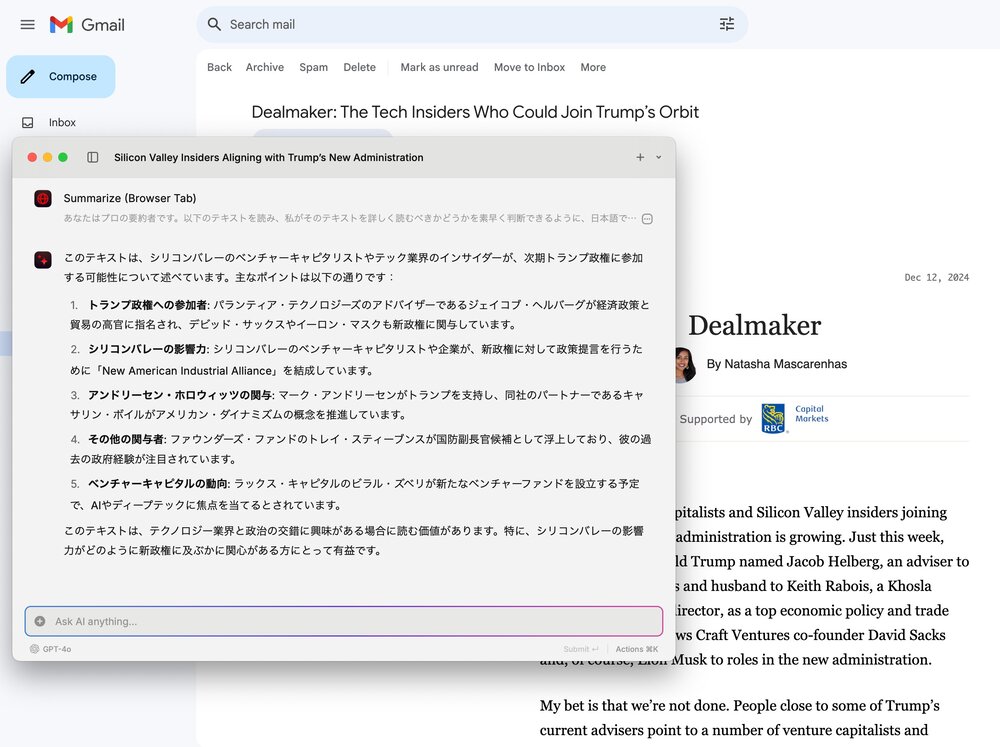
Task: Click the RBC Capital Markets sponsor logo
Action: point(795,418)
